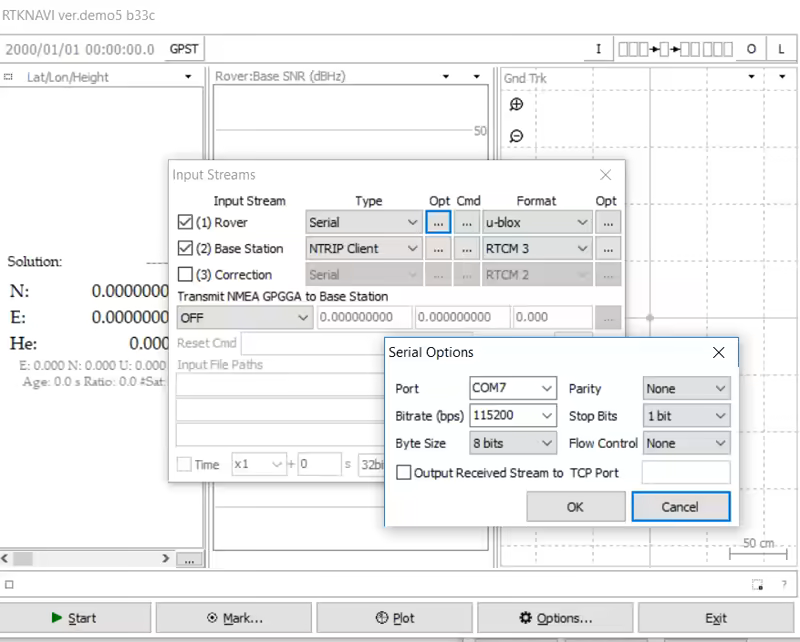
Task: Check Output Received Stream to TCP Port
Action: click(x=404, y=473)
